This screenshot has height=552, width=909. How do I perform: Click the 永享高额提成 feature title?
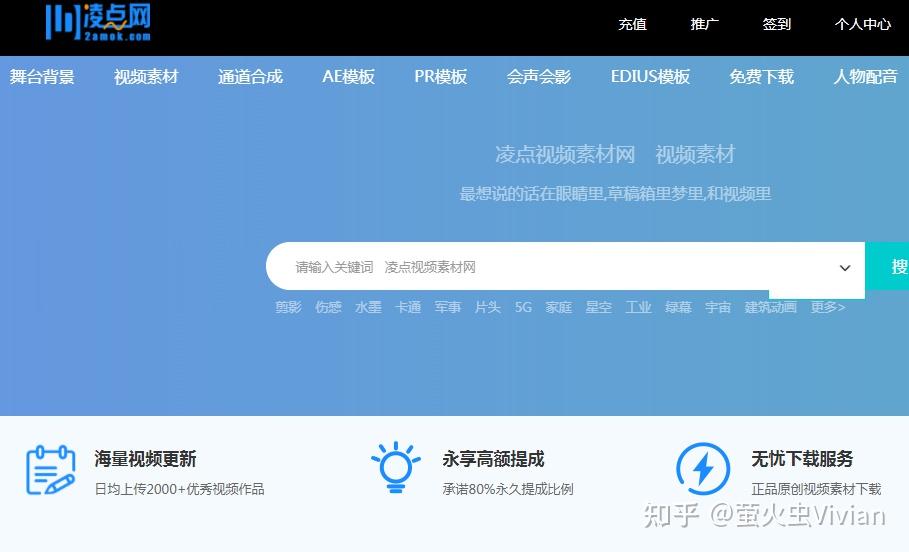(x=493, y=459)
